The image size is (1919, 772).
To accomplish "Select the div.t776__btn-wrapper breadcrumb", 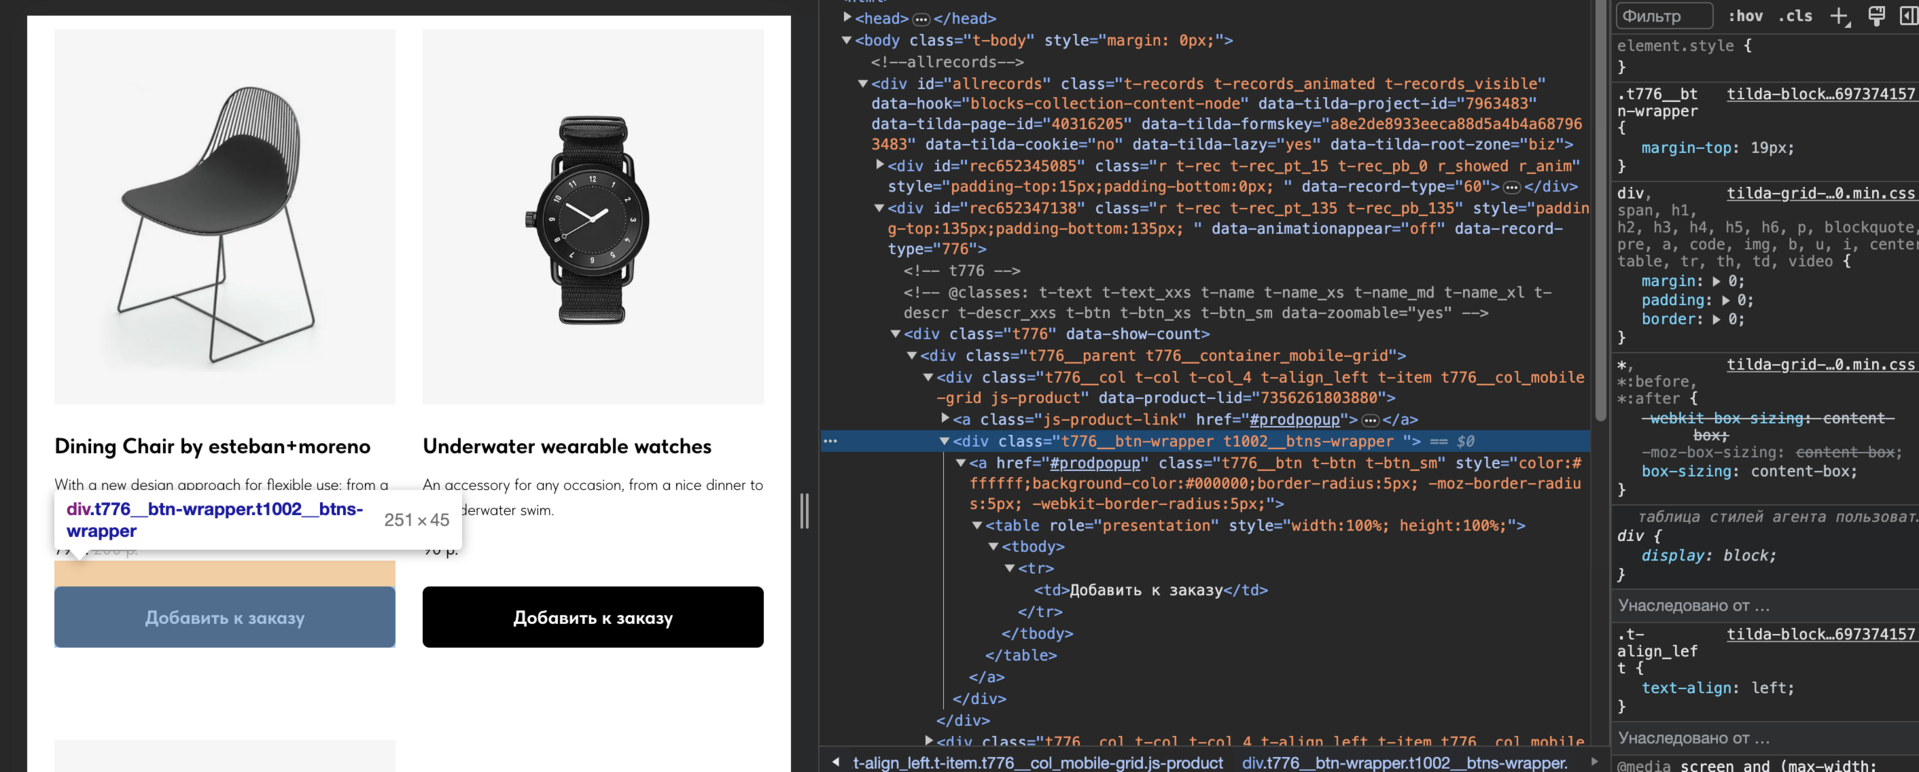I will (1404, 763).
